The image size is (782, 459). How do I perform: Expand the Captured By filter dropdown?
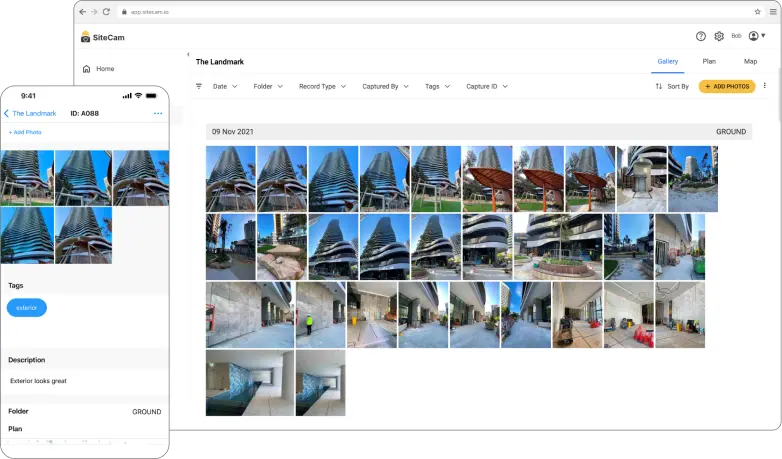tap(385, 86)
